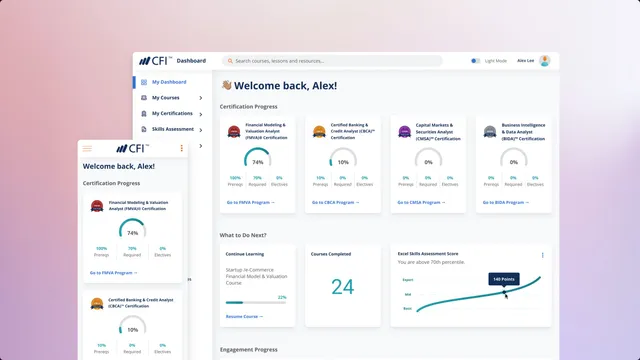Click the 0% gauge on CMSA card

click(428, 157)
